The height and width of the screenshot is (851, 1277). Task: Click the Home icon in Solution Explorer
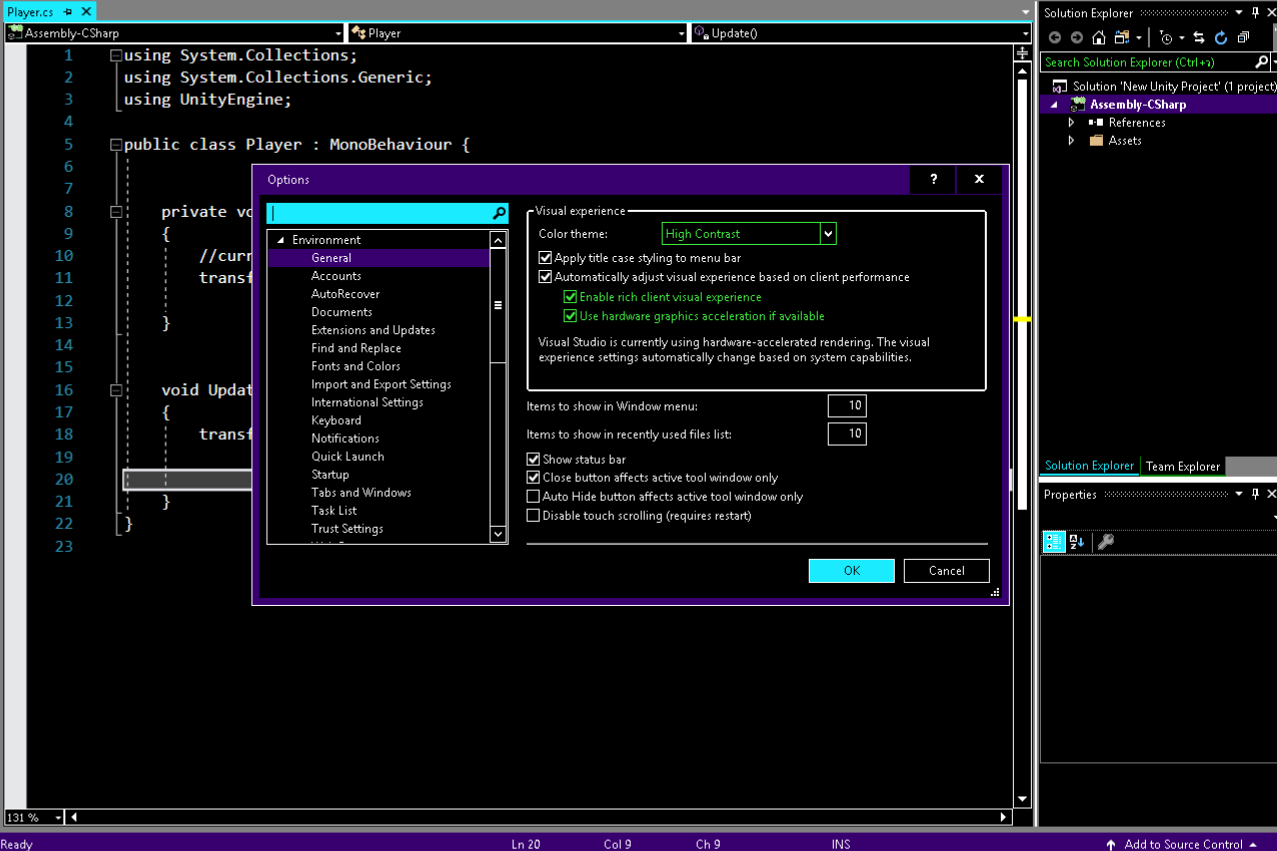point(1099,38)
